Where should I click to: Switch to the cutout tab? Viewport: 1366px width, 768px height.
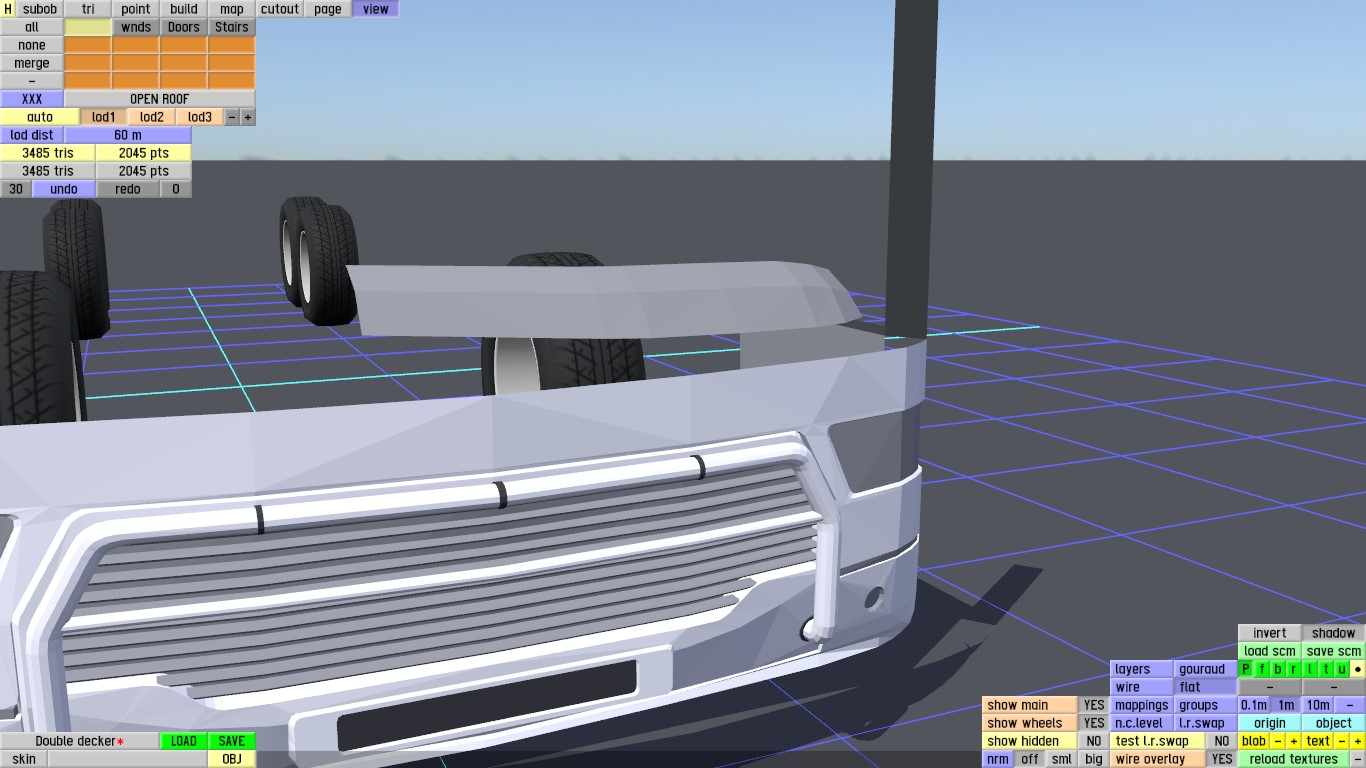280,9
